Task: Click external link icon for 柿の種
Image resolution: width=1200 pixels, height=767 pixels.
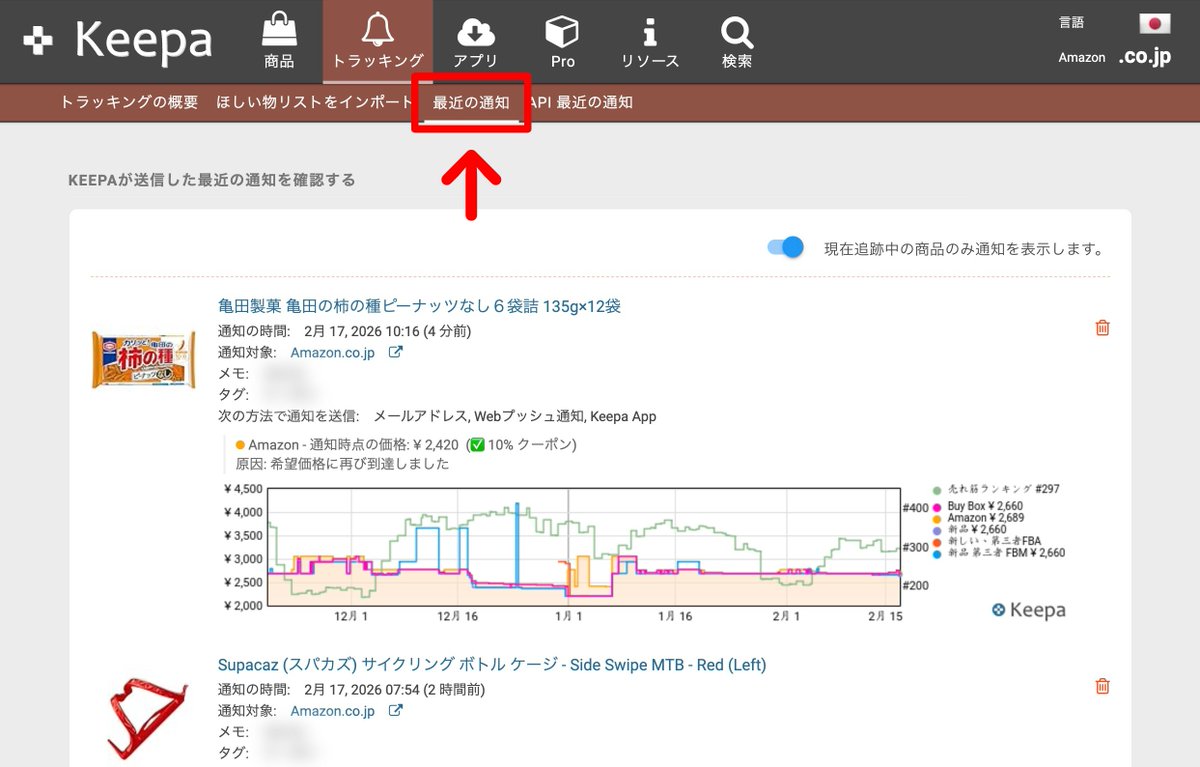Action: click(x=395, y=352)
